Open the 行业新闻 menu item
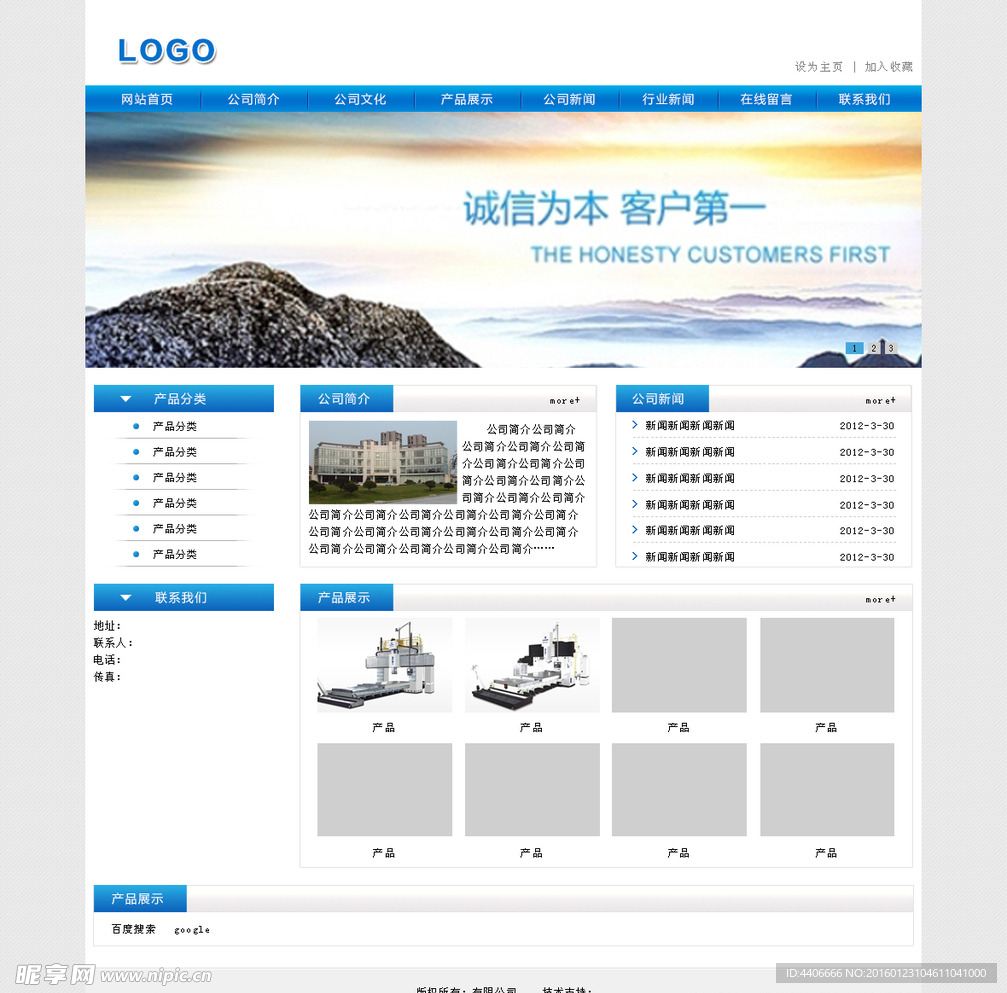 [669, 99]
